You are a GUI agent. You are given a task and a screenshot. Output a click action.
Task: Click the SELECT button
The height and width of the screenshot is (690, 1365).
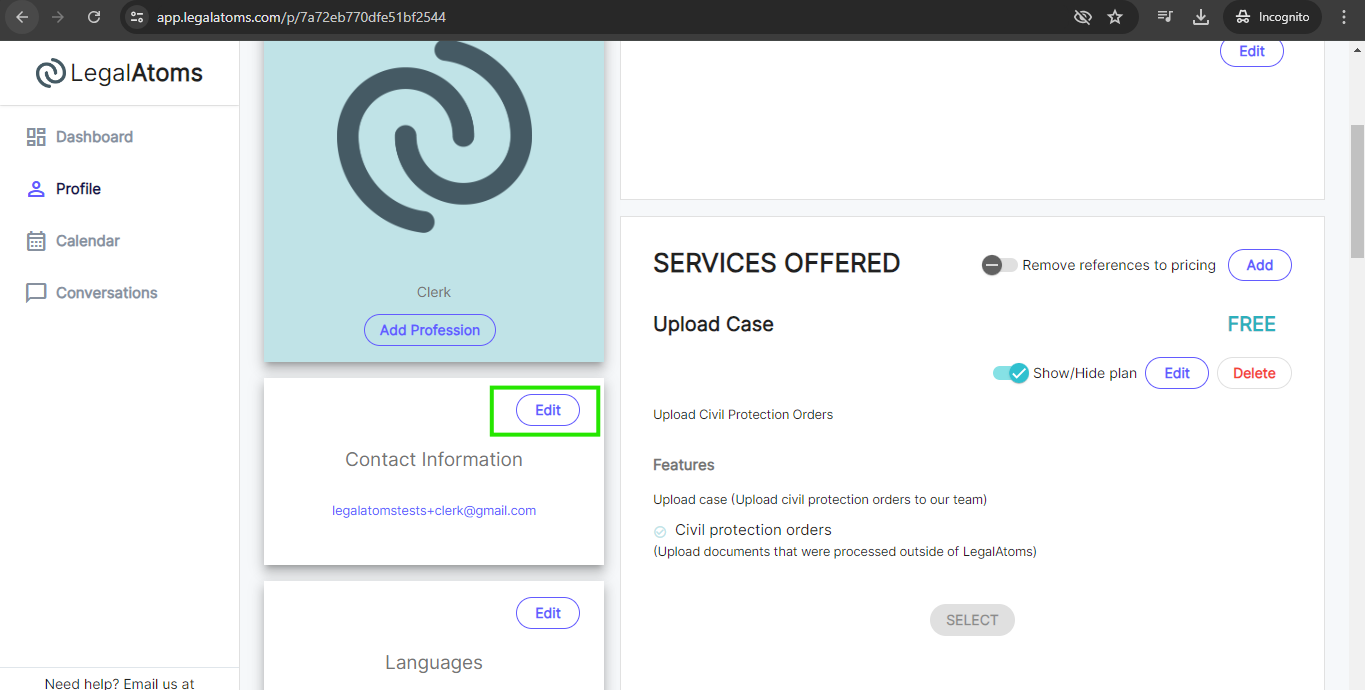[x=972, y=620]
